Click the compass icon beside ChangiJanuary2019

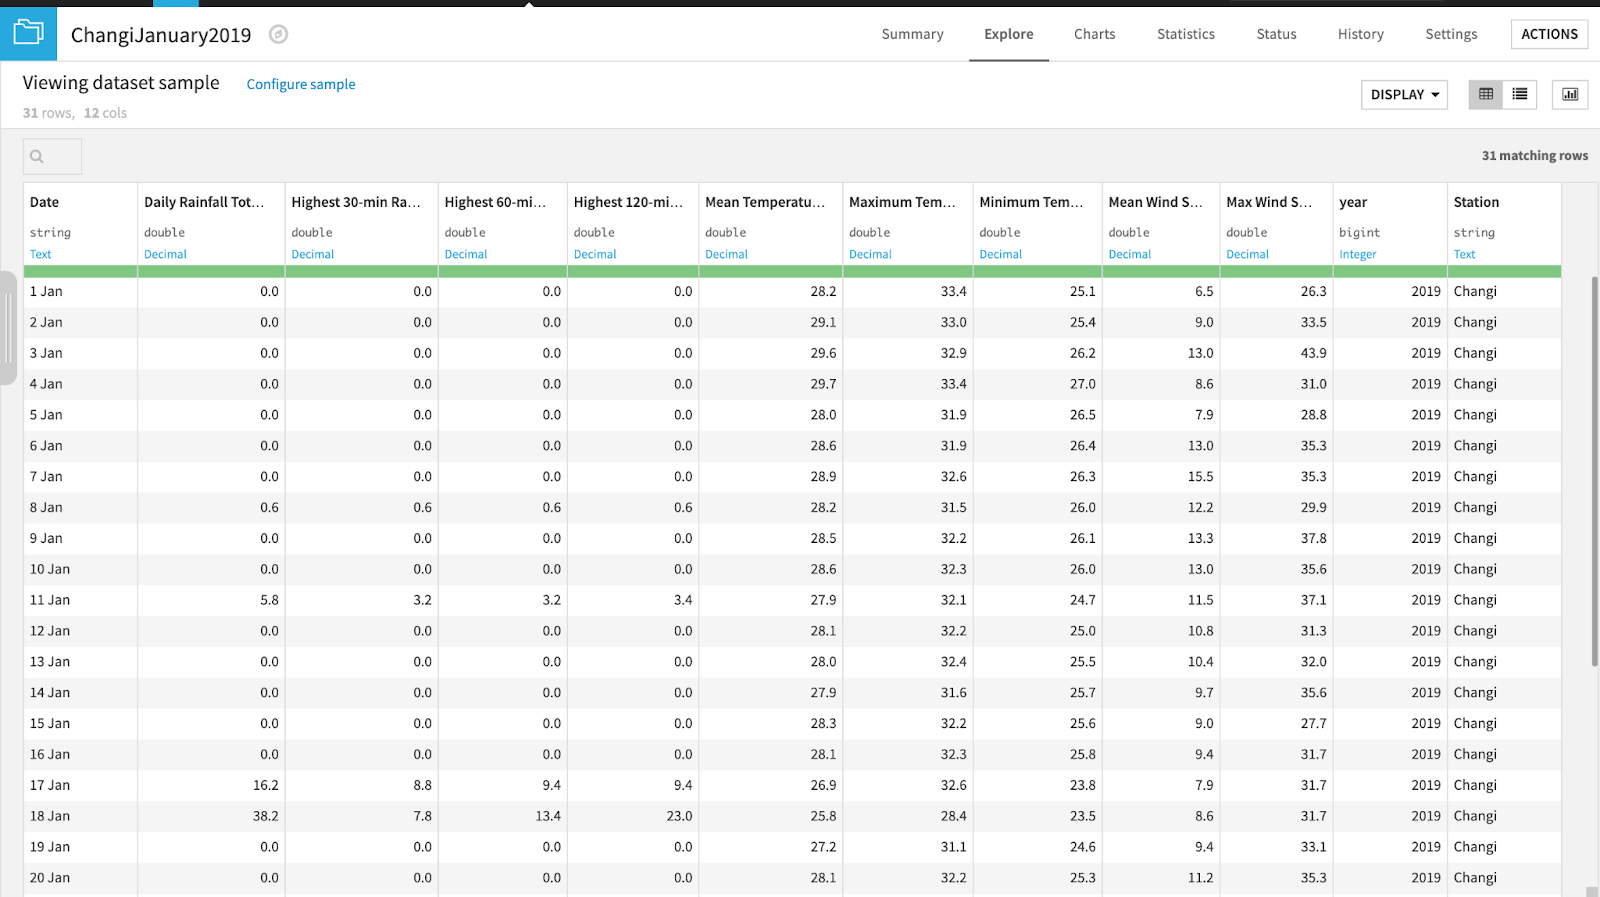coord(279,34)
